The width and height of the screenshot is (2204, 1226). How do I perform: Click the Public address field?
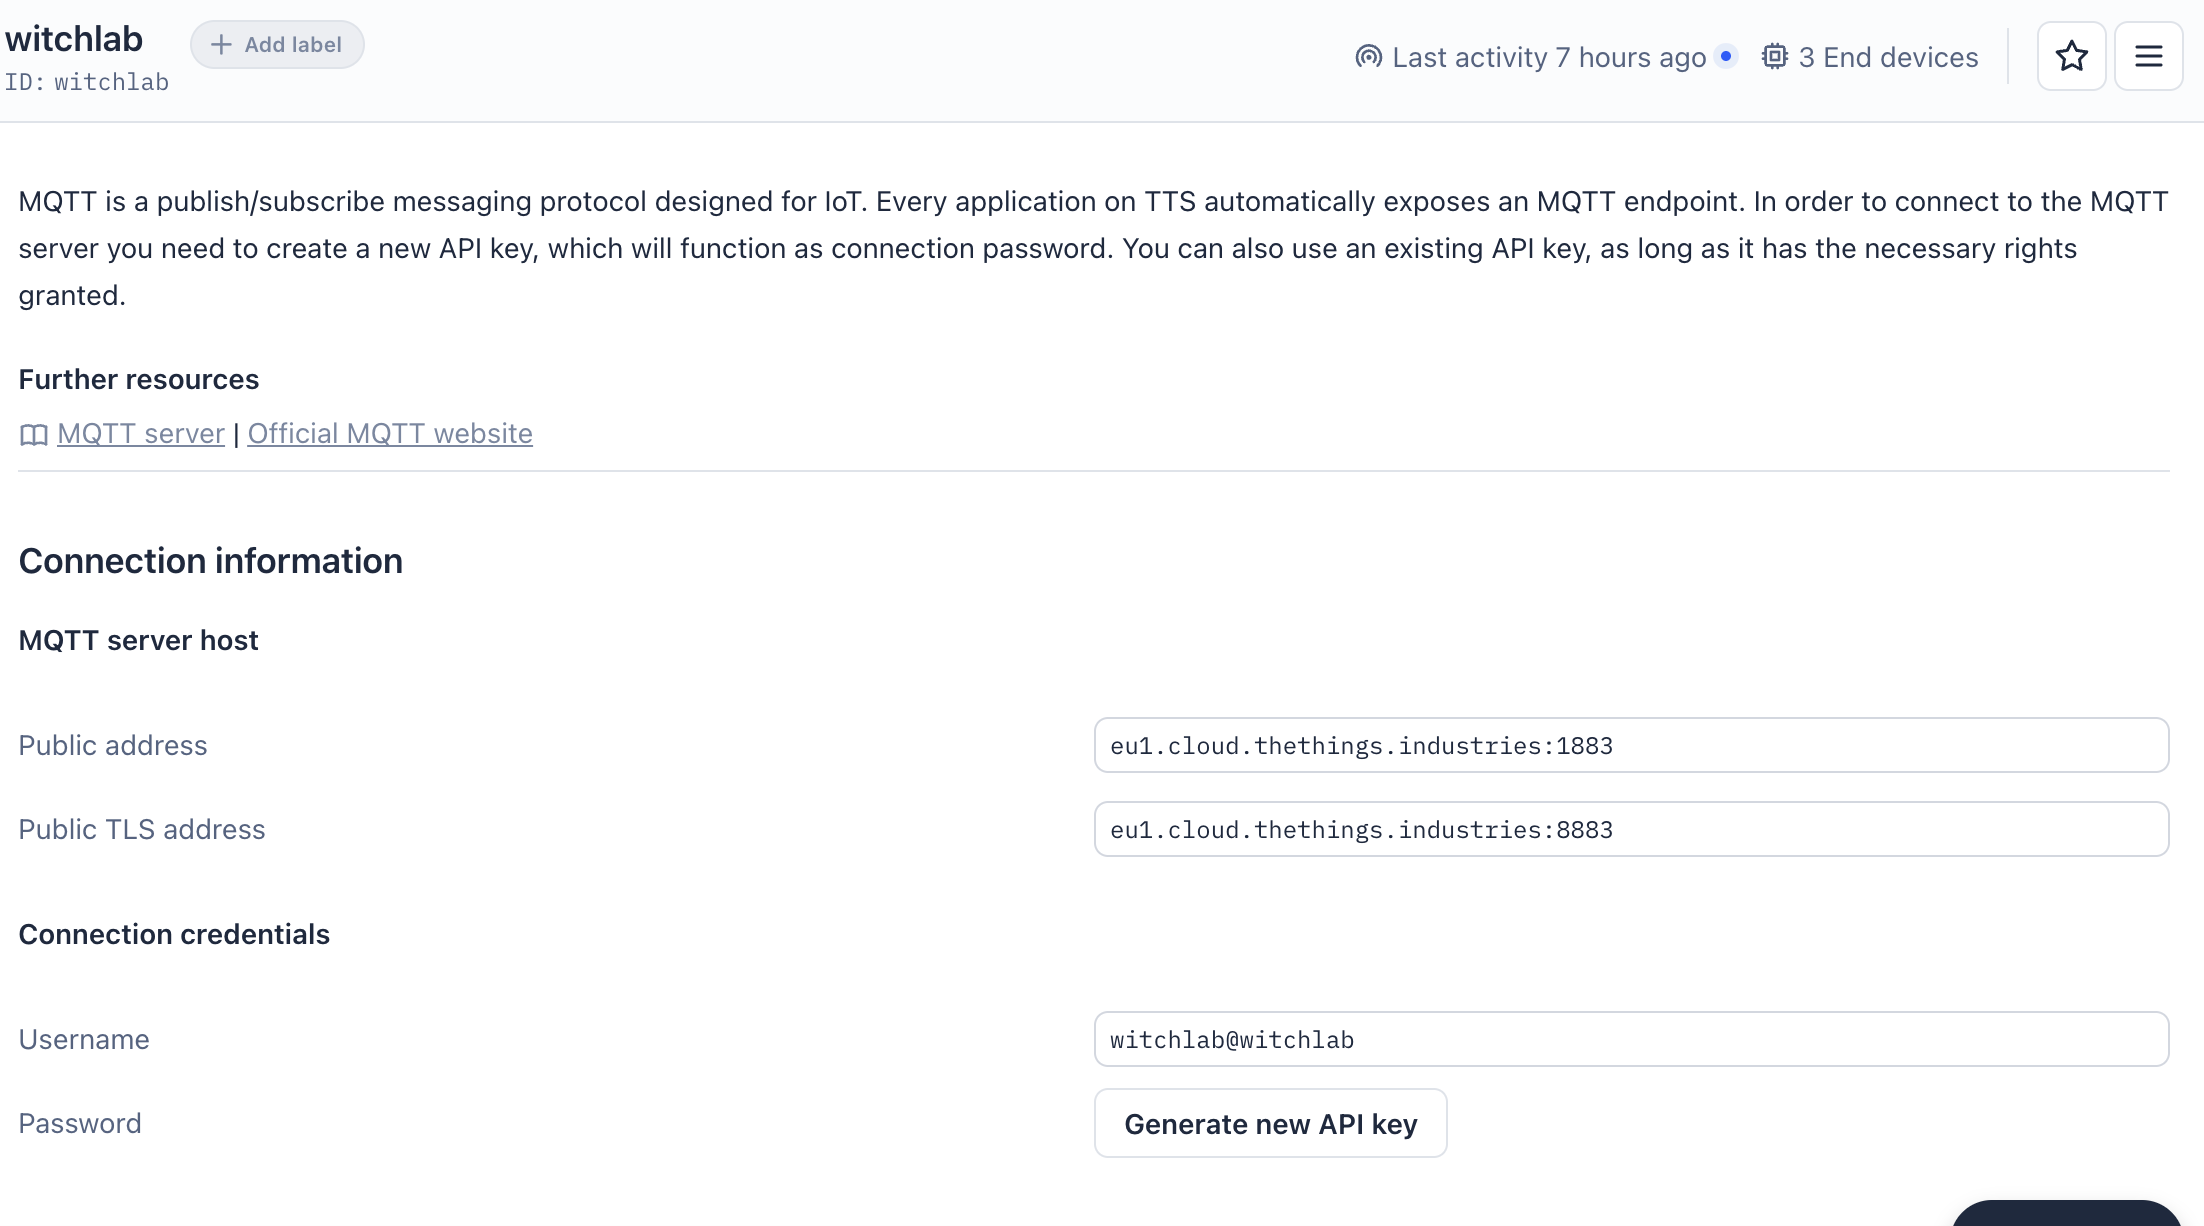coord(1630,746)
